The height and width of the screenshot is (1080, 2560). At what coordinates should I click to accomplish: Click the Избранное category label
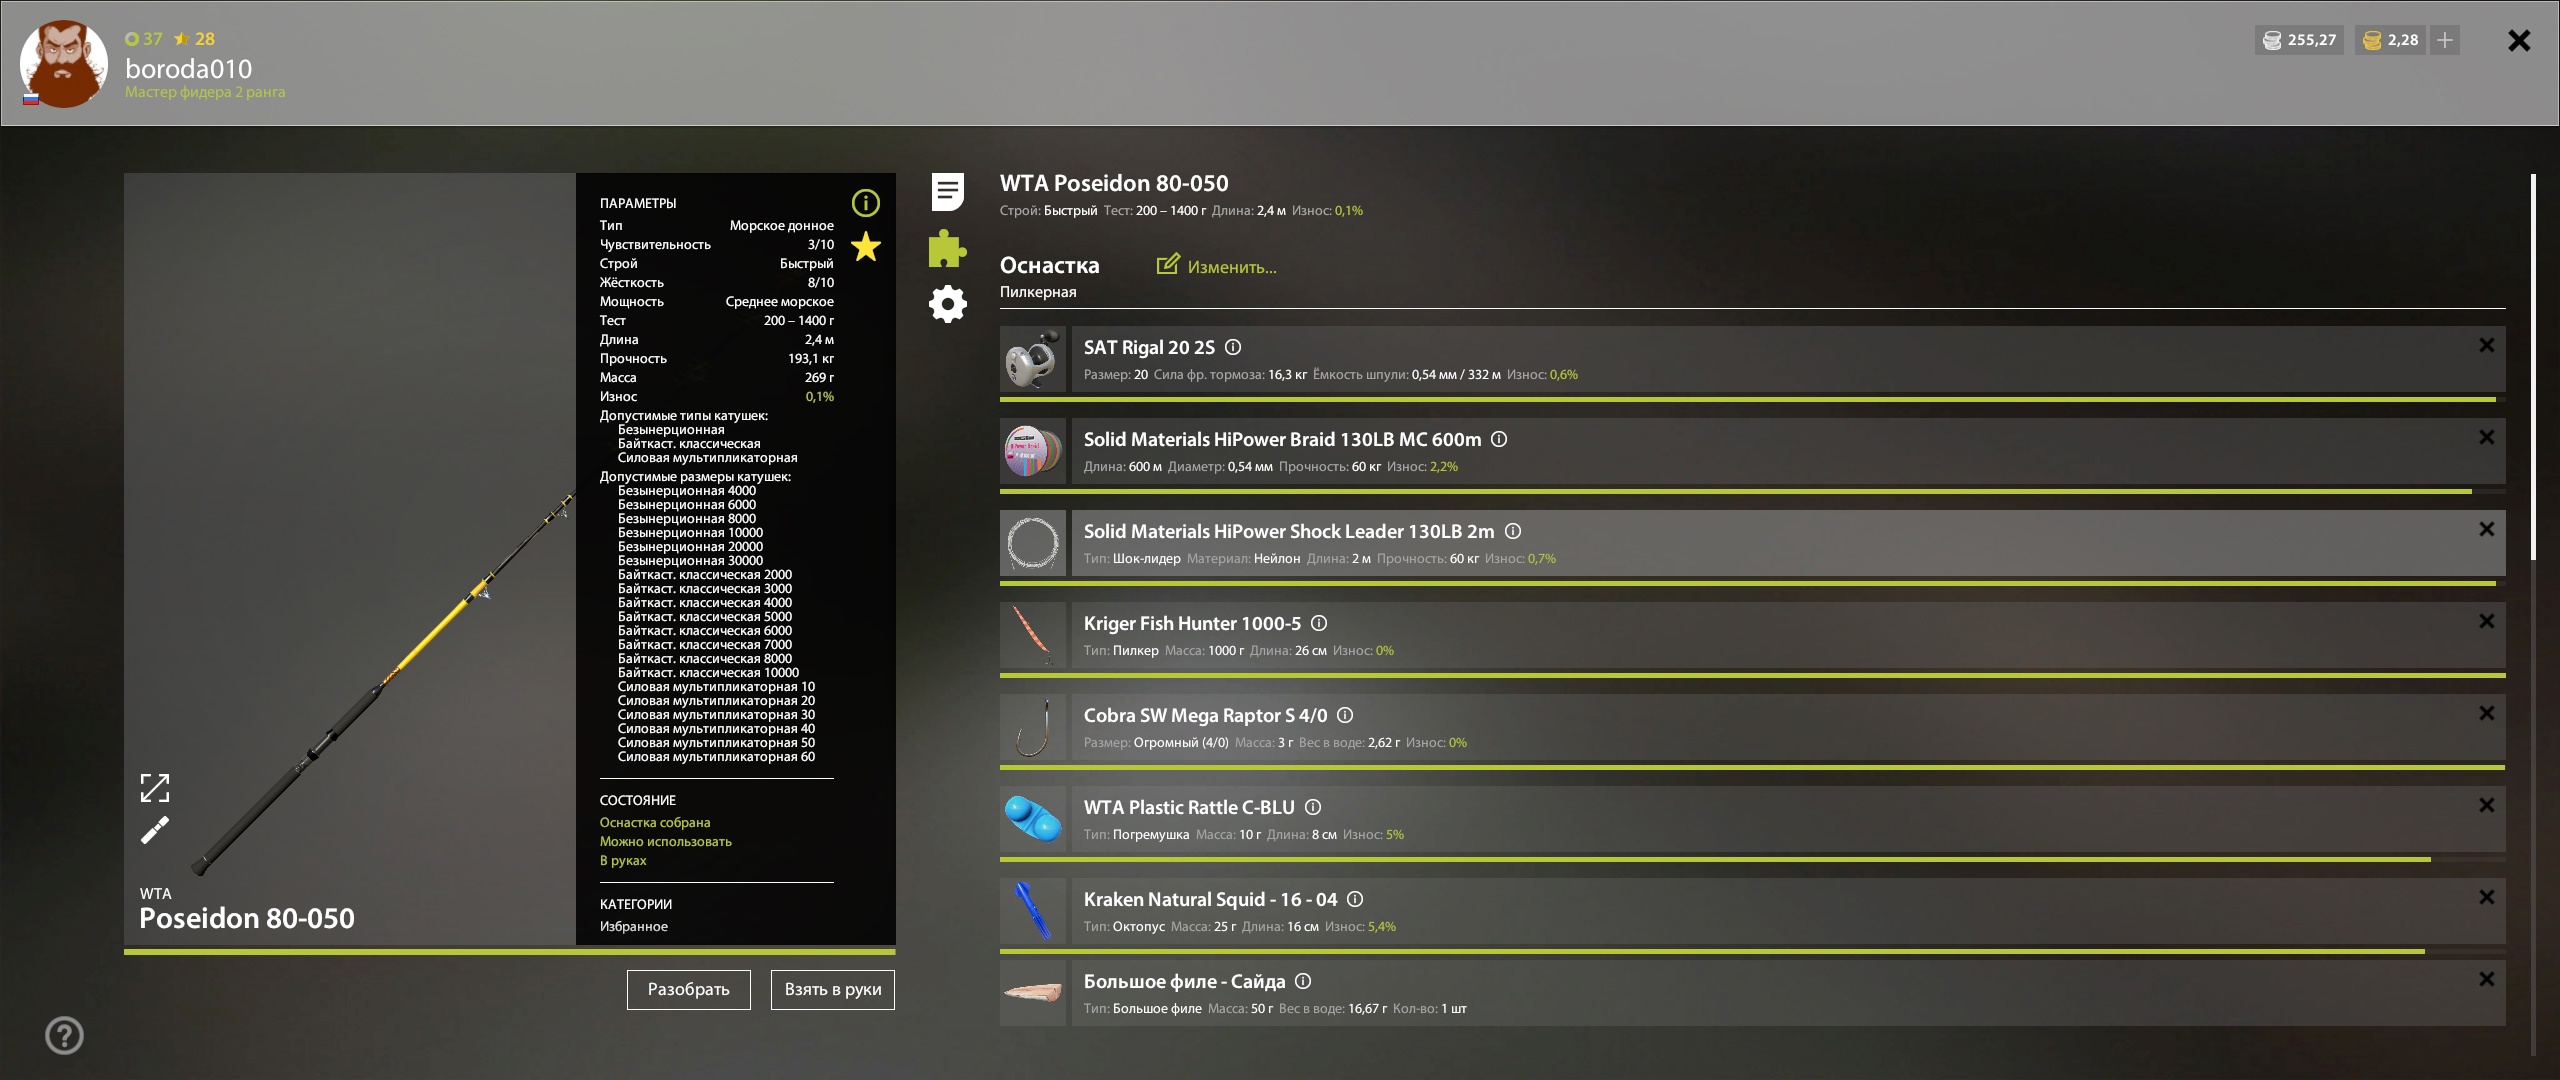[634, 926]
